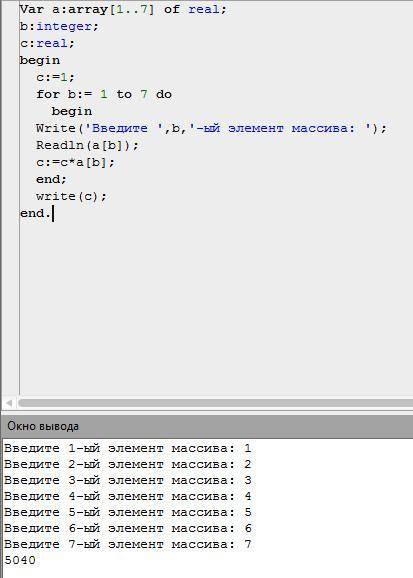Click the 'Write' call with the Введите string
413x578 pixels.
(x=211, y=128)
